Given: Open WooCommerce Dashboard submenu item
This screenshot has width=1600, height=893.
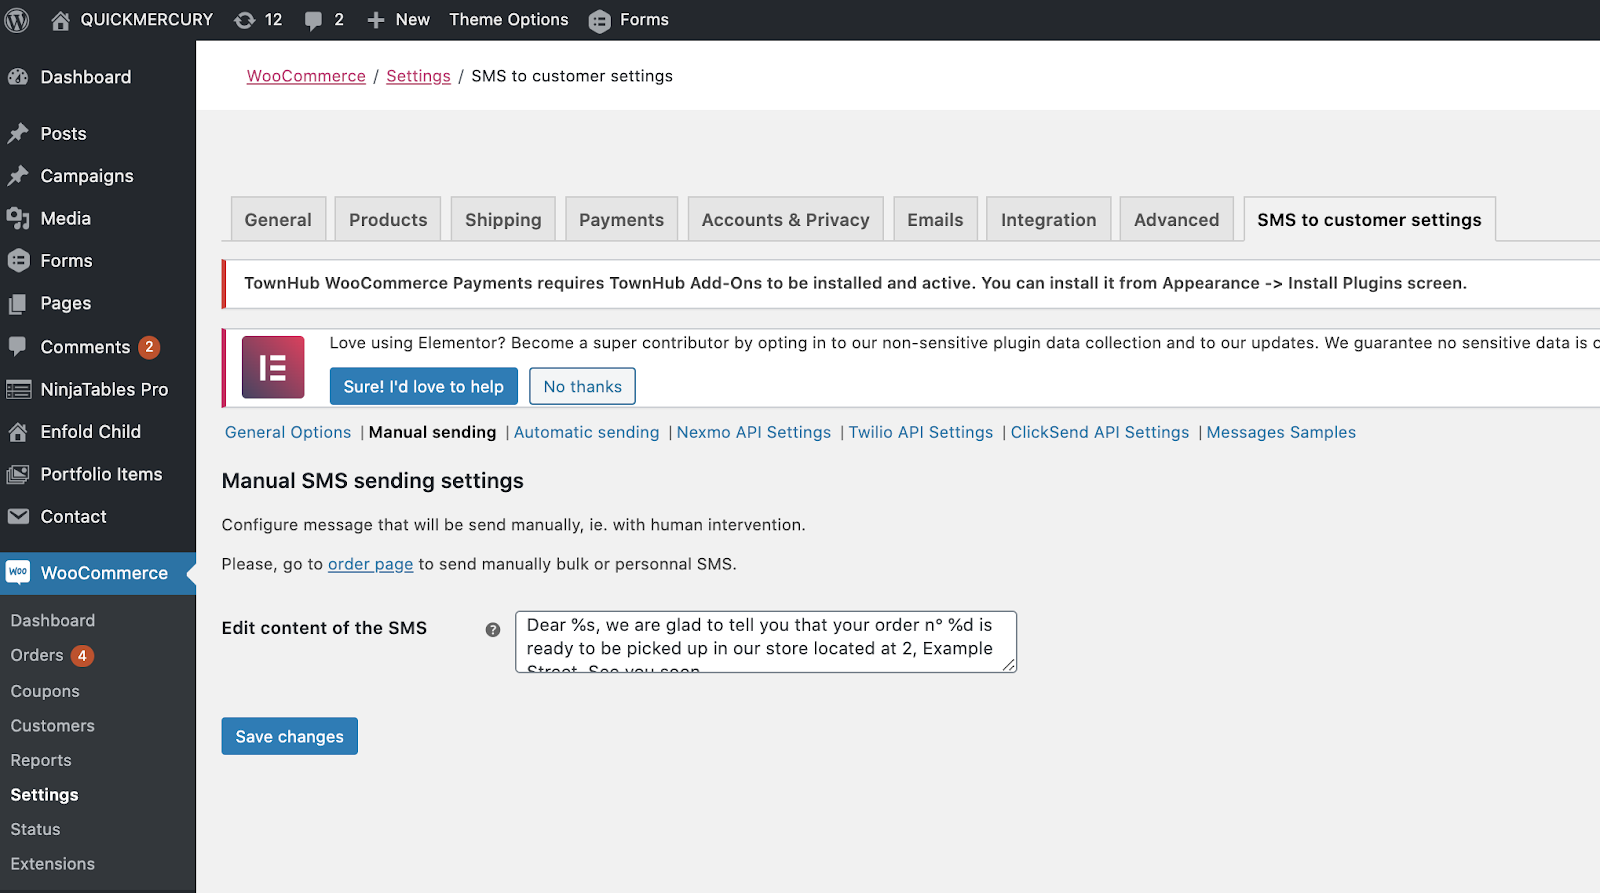Looking at the screenshot, I should pyautogui.click(x=53, y=621).
